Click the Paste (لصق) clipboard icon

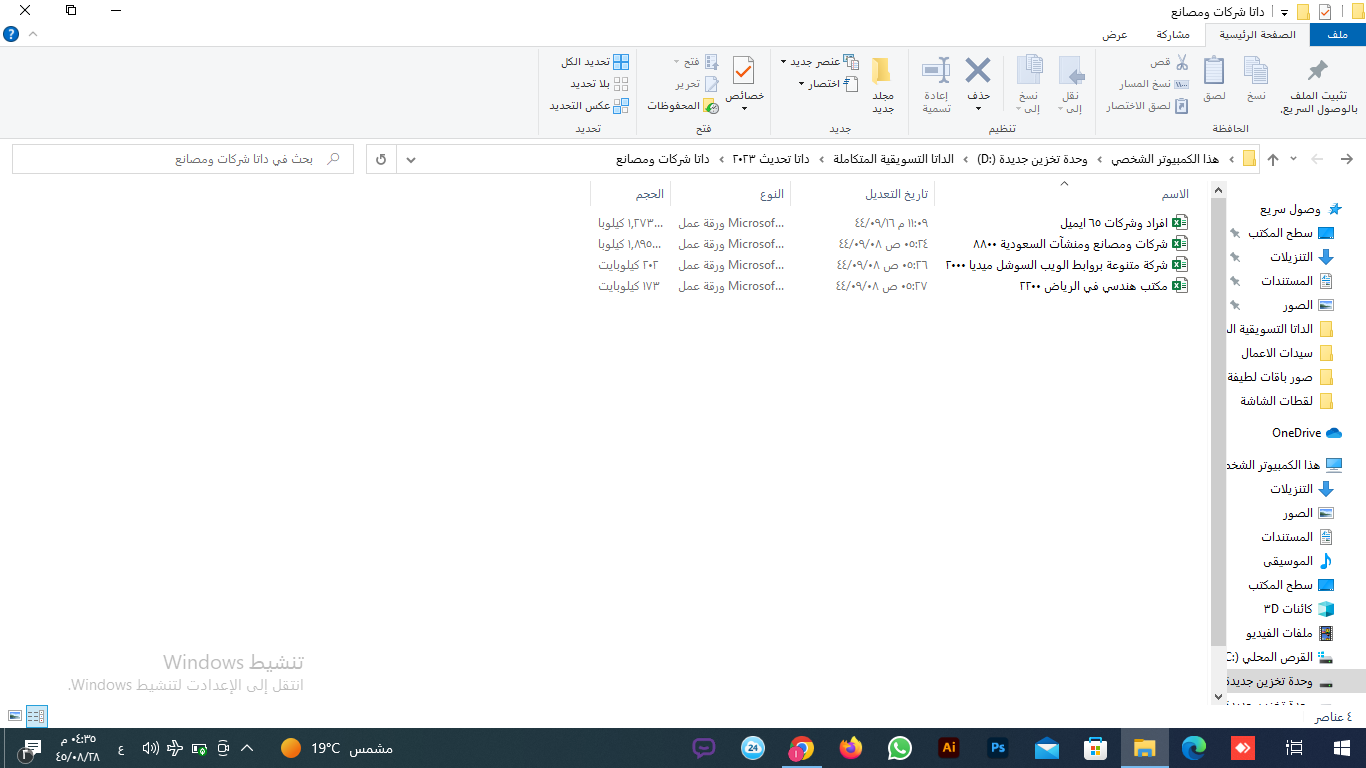pyautogui.click(x=1214, y=72)
